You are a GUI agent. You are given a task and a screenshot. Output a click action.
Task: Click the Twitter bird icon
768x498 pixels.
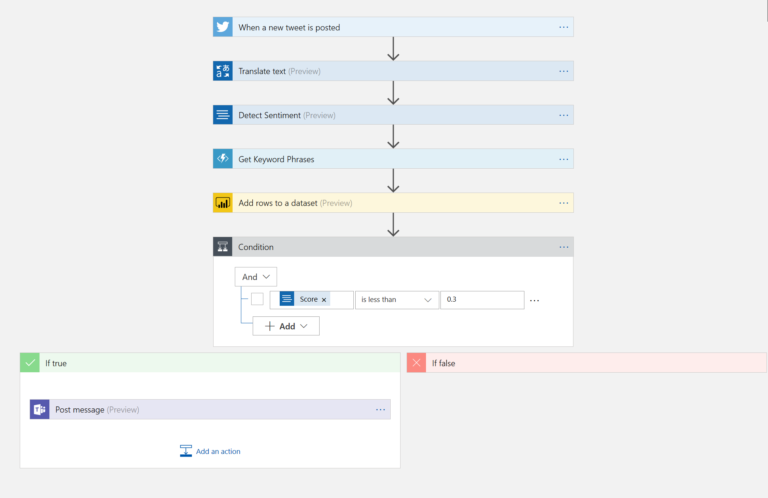coord(222,27)
